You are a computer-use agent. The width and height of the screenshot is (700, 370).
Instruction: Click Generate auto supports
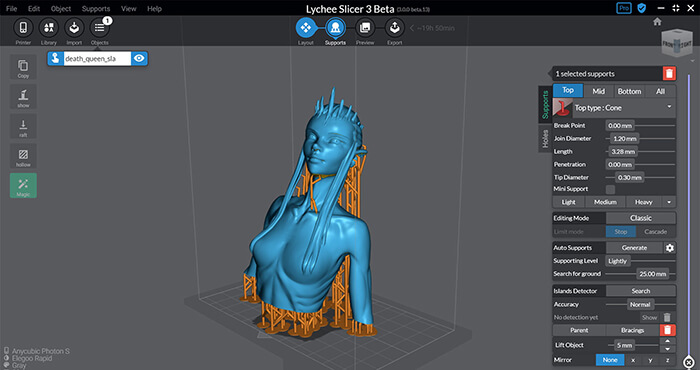click(x=634, y=248)
